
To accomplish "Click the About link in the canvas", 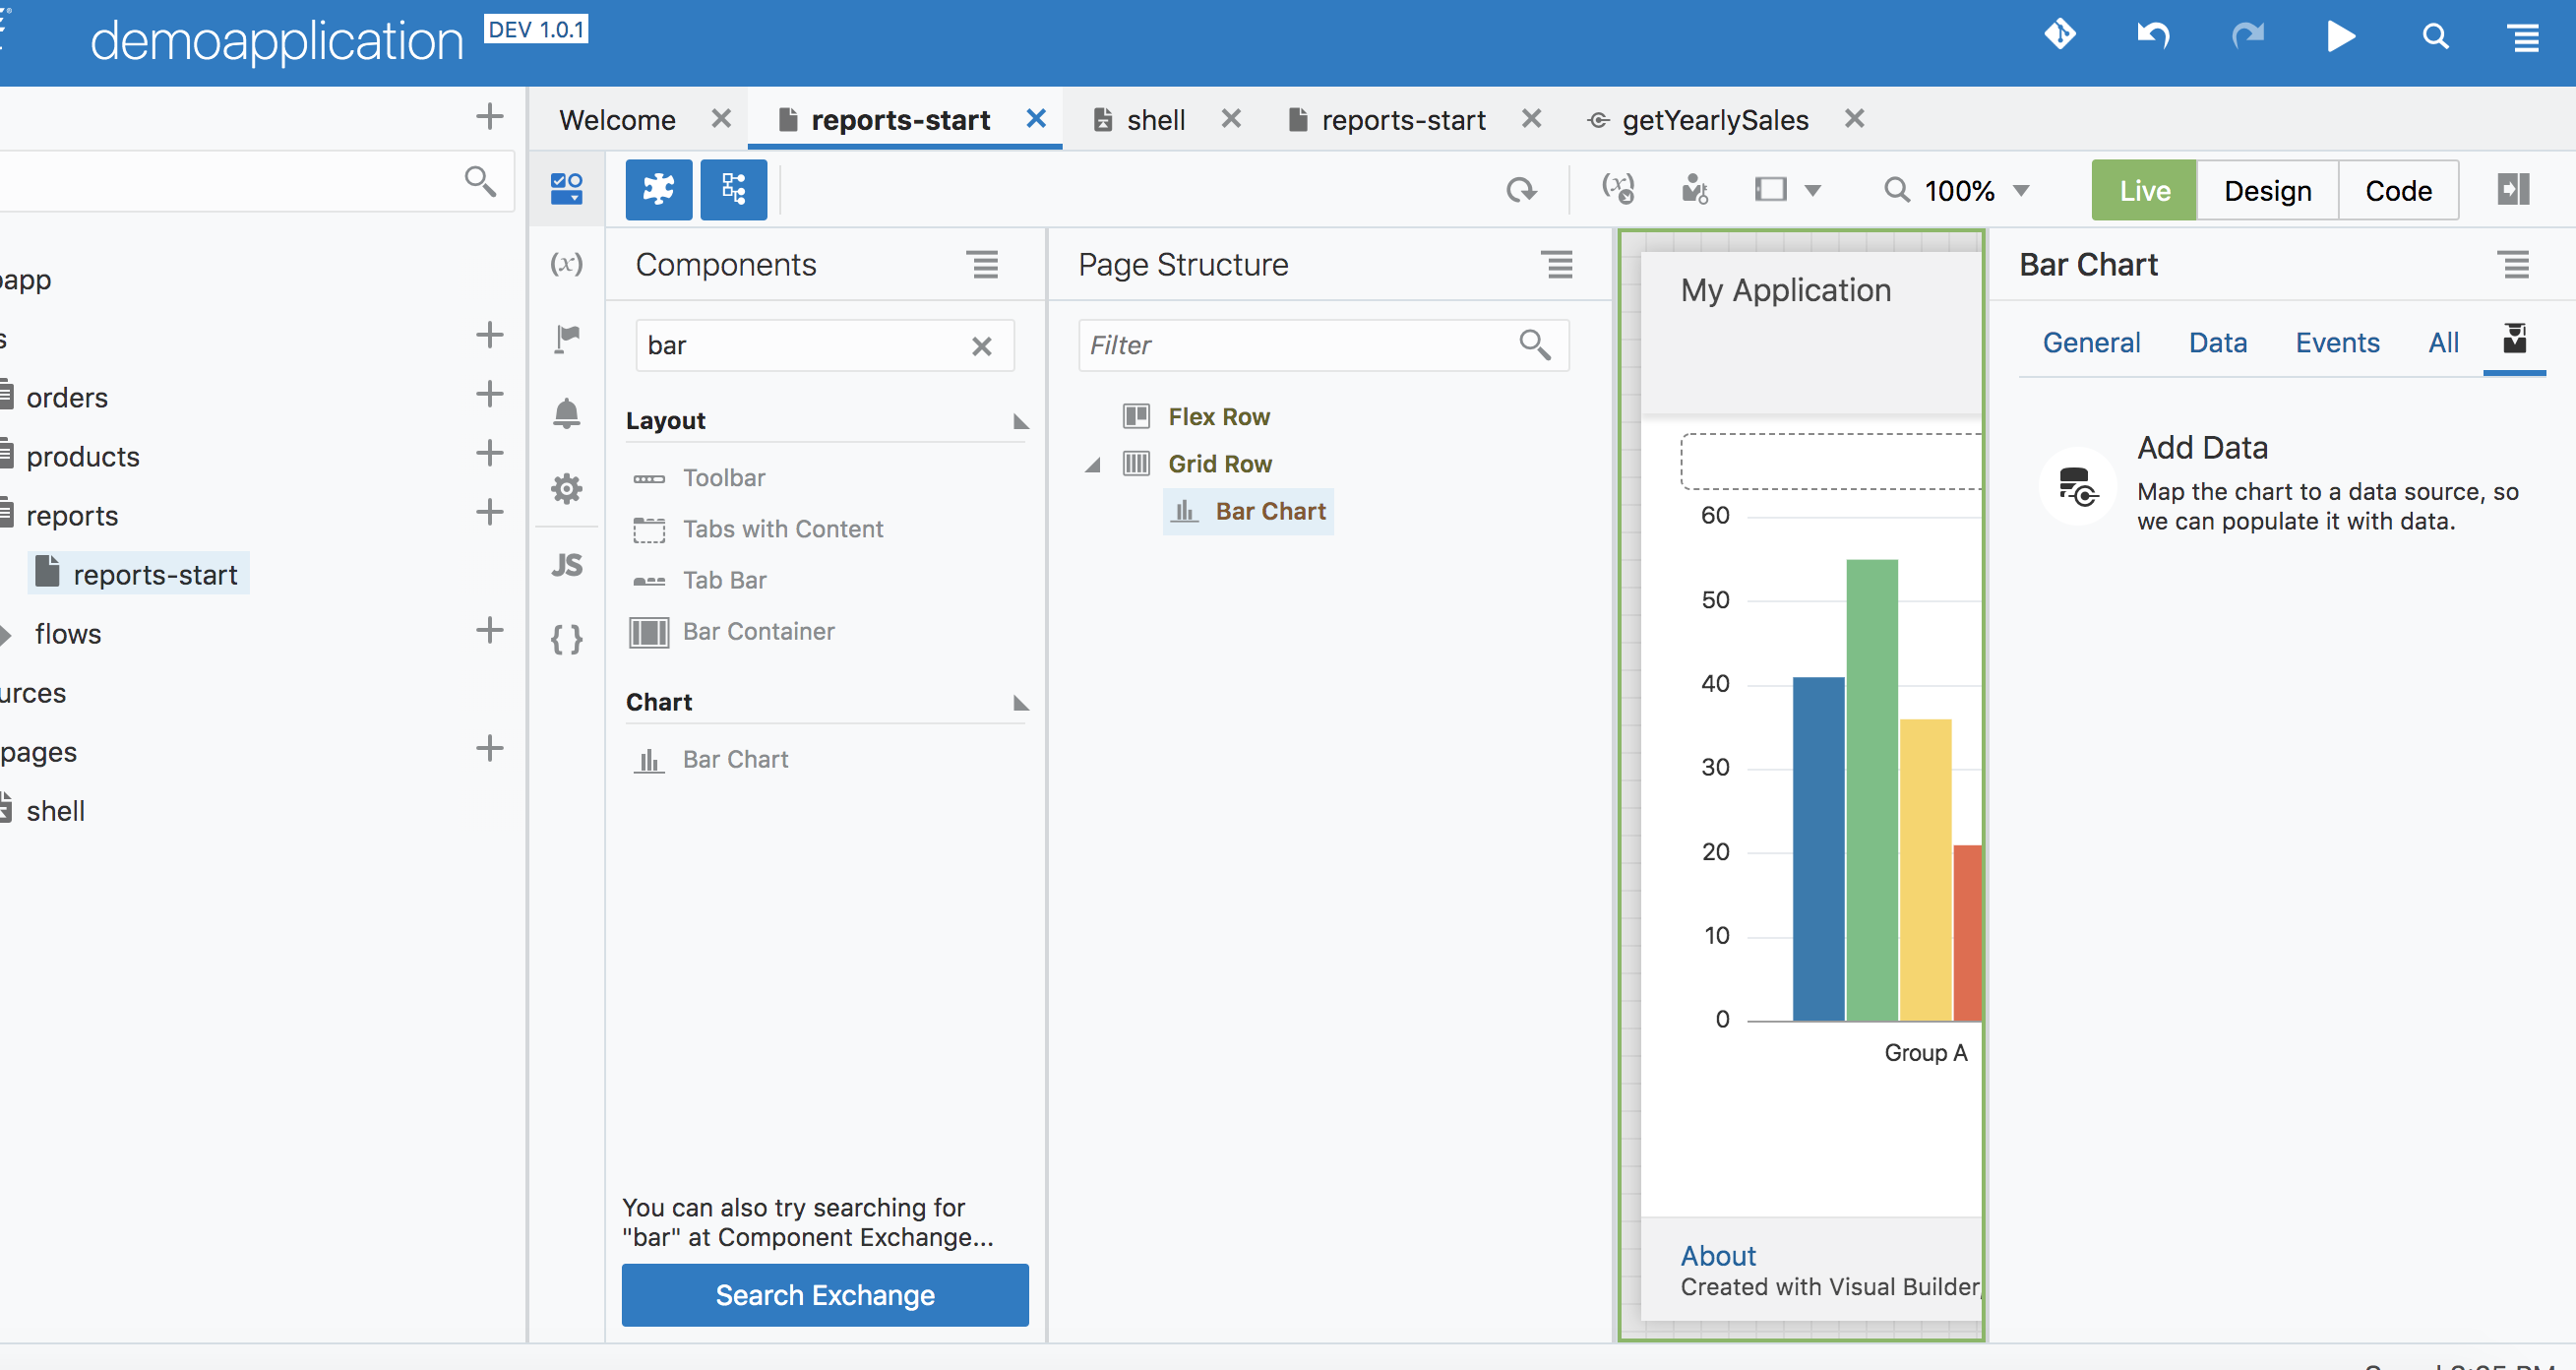I will point(1717,1256).
